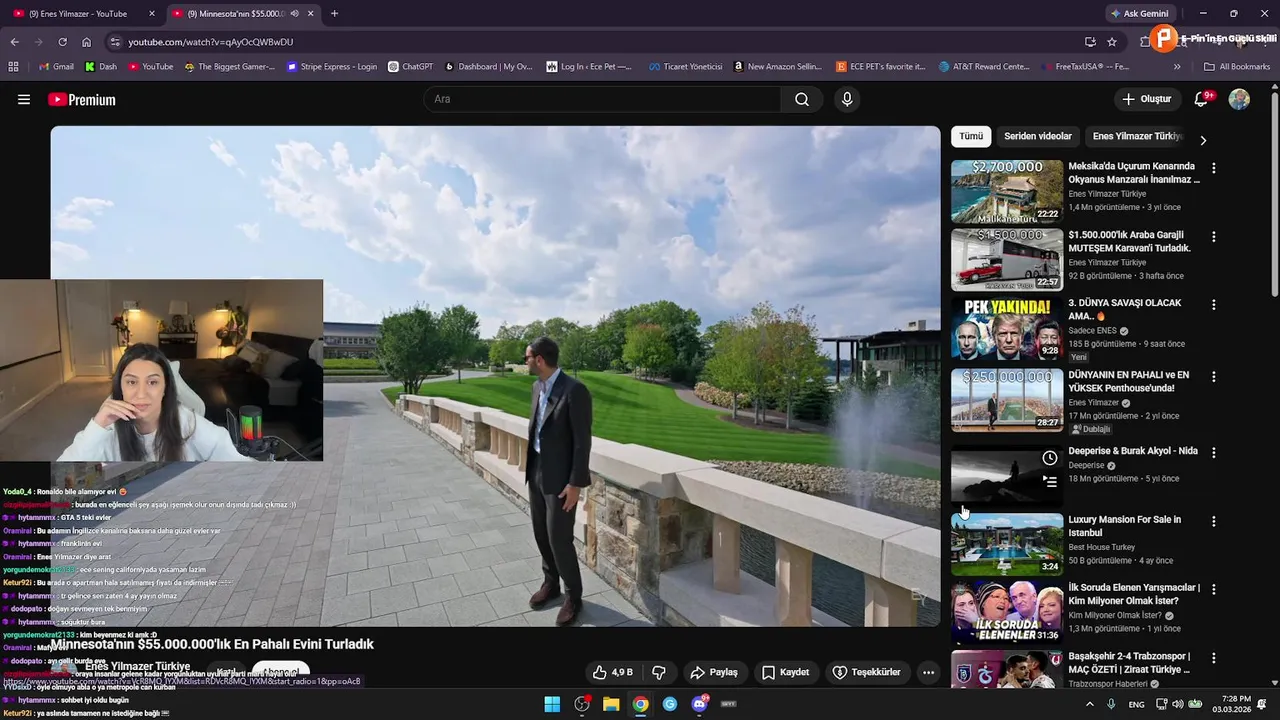
Task: Open a new browser tab
Action: pyautogui.click(x=334, y=14)
